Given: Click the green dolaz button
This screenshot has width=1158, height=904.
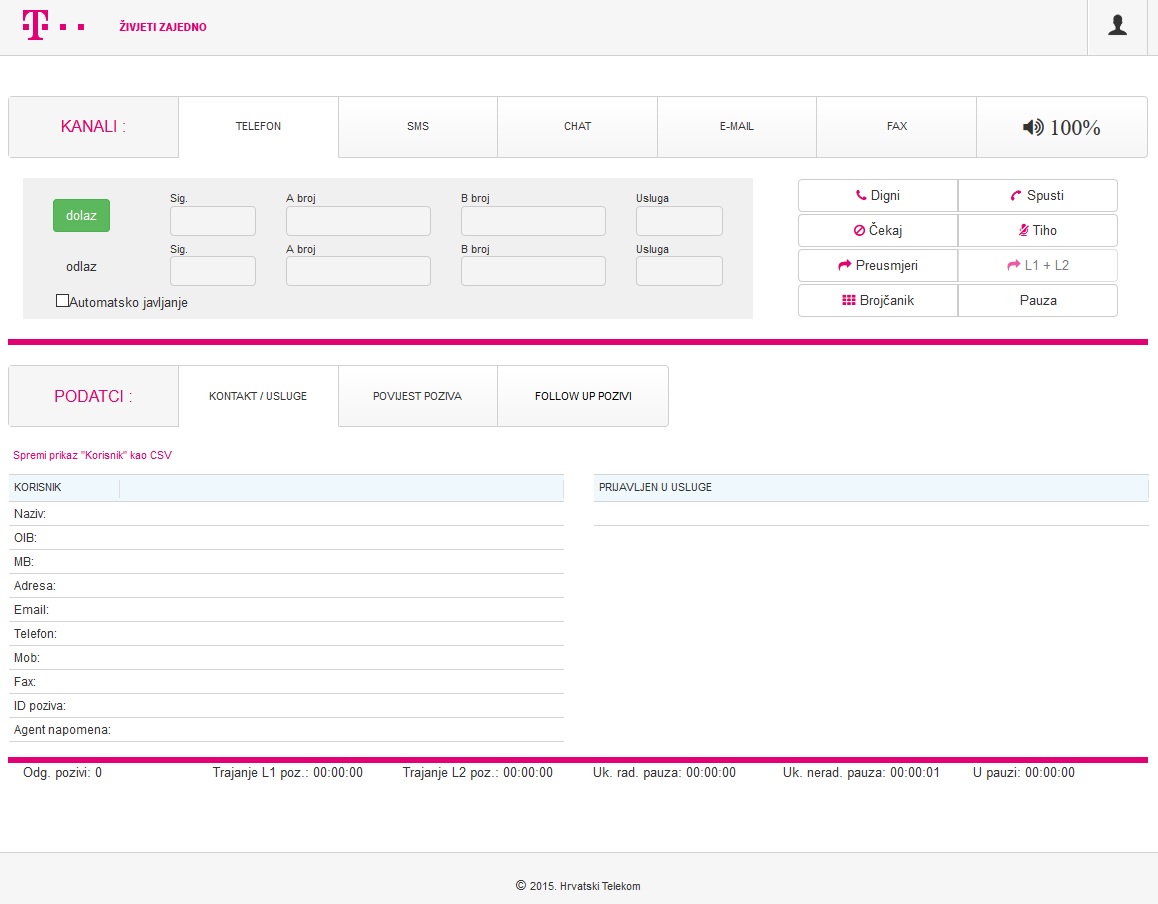Looking at the screenshot, I should [81, 216].
